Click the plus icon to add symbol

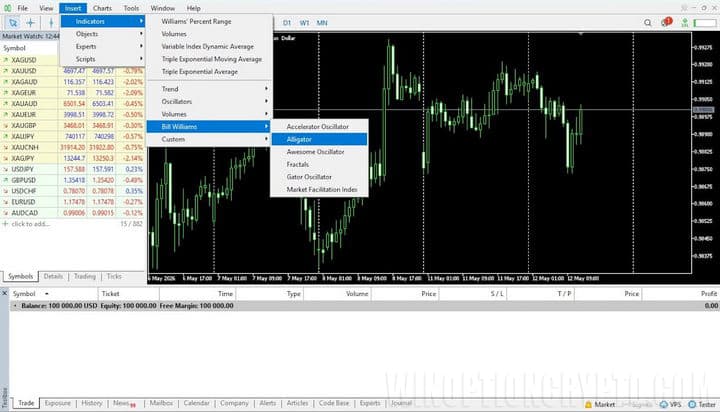[6, 224]
